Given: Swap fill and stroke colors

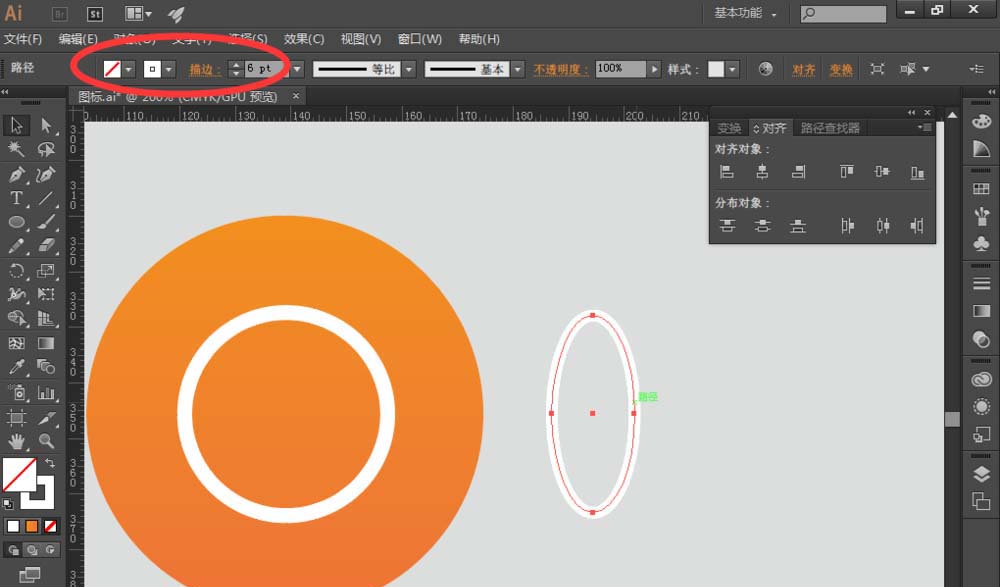Looking at the screenshot, I should click(50, 464).
